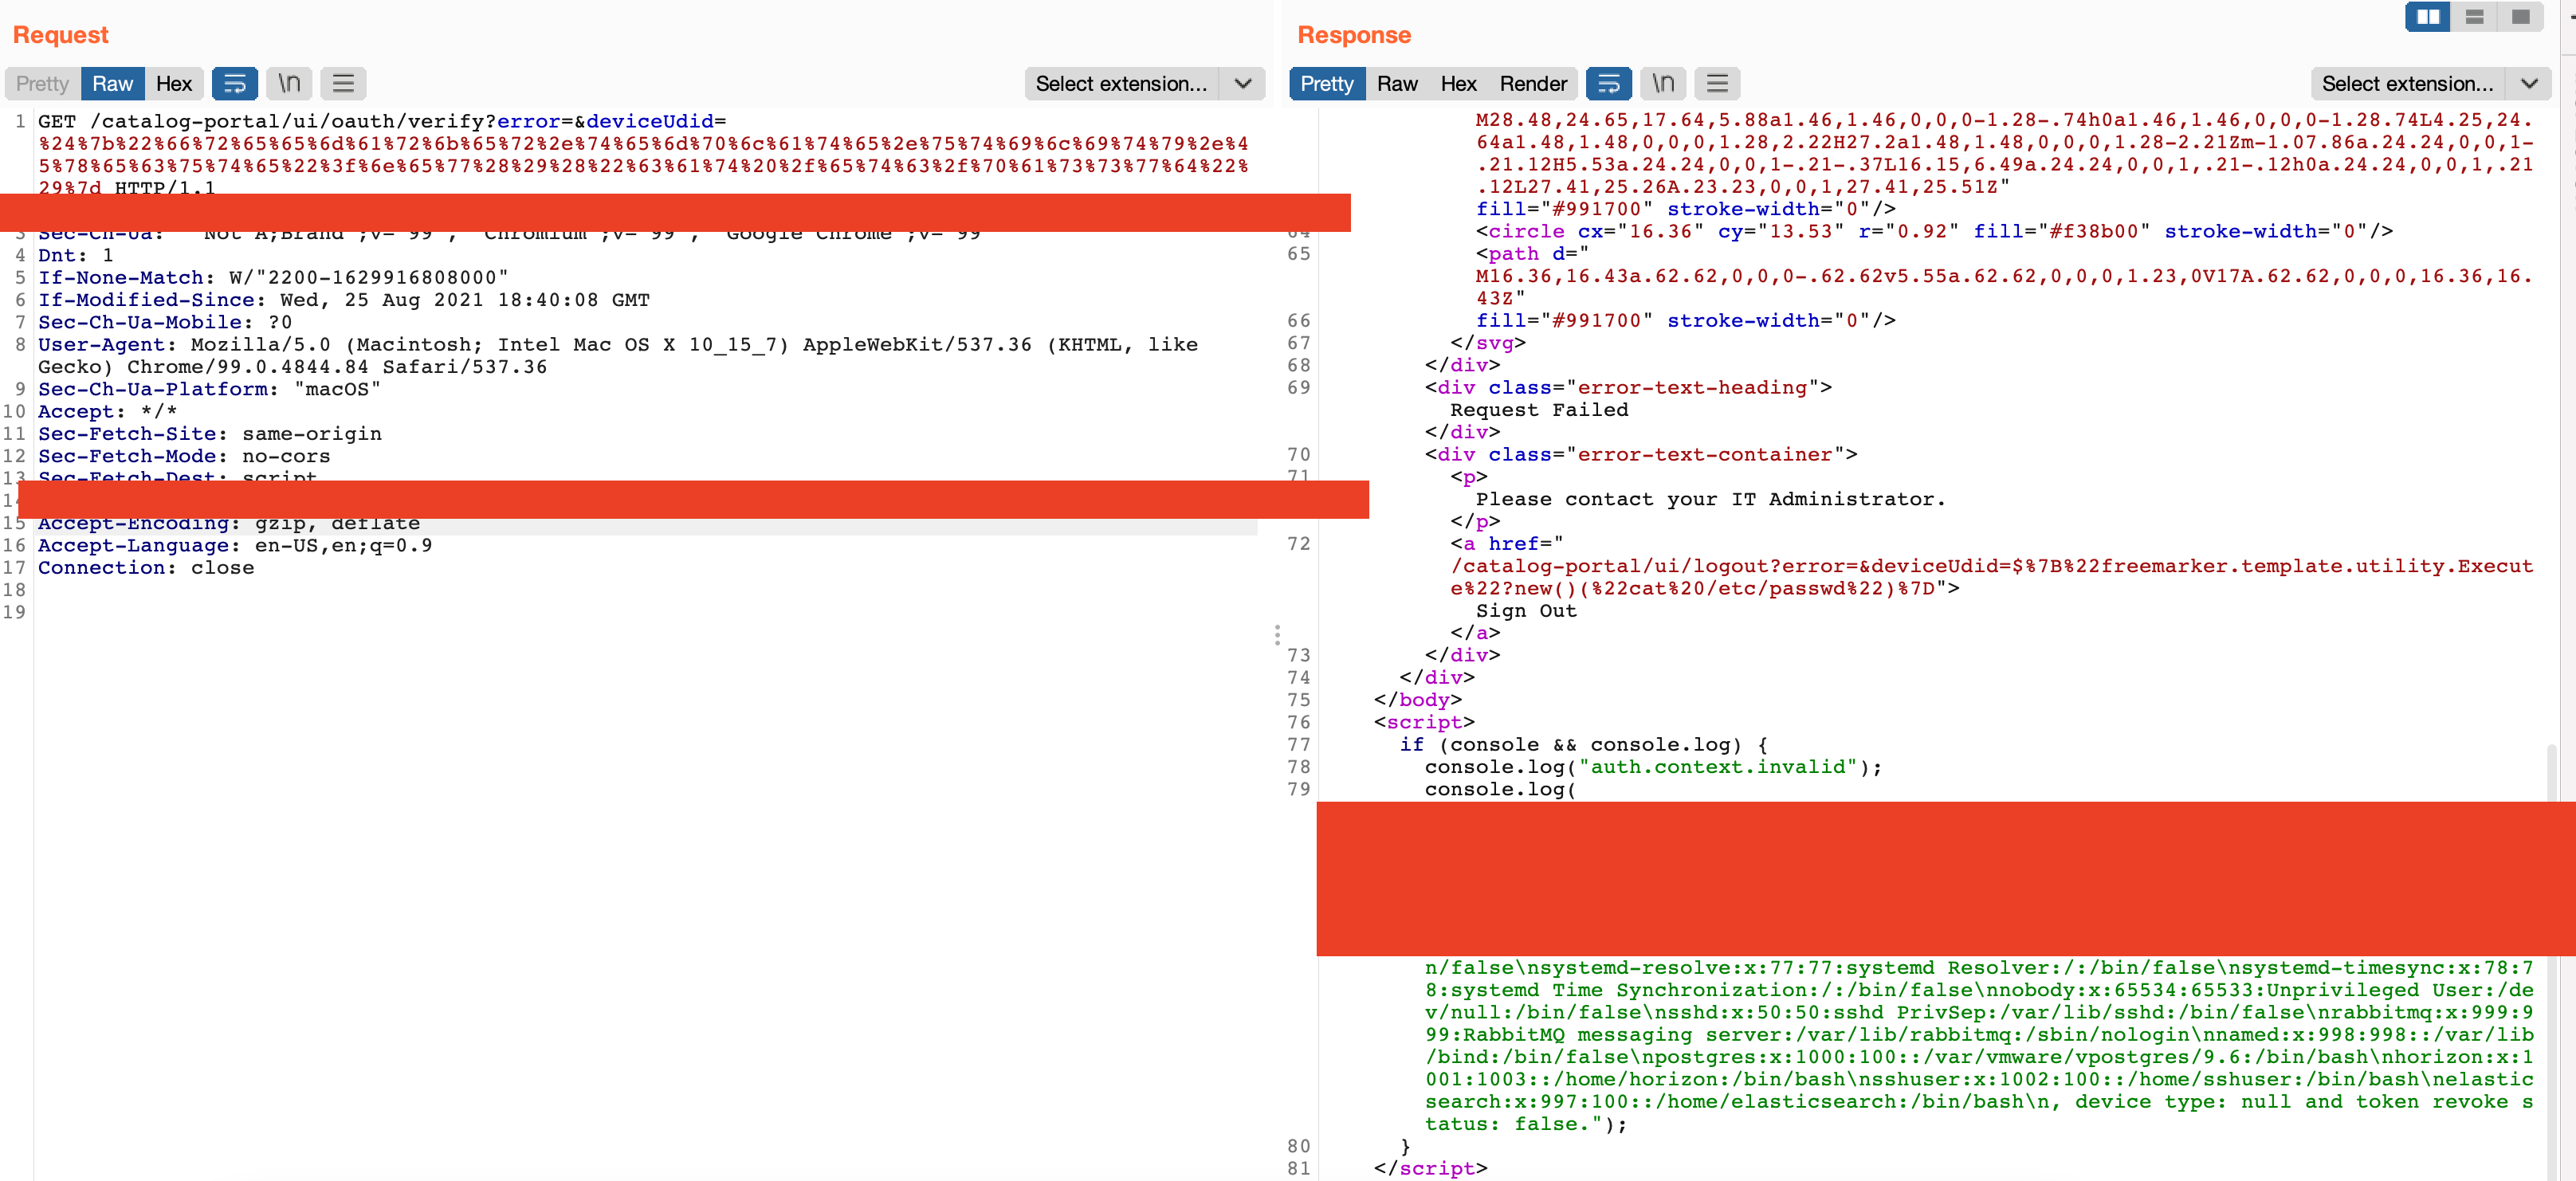This screenshot has width=2576, height=1181.
Task: Click the Accept-Language header line
Action: (235, 545)
